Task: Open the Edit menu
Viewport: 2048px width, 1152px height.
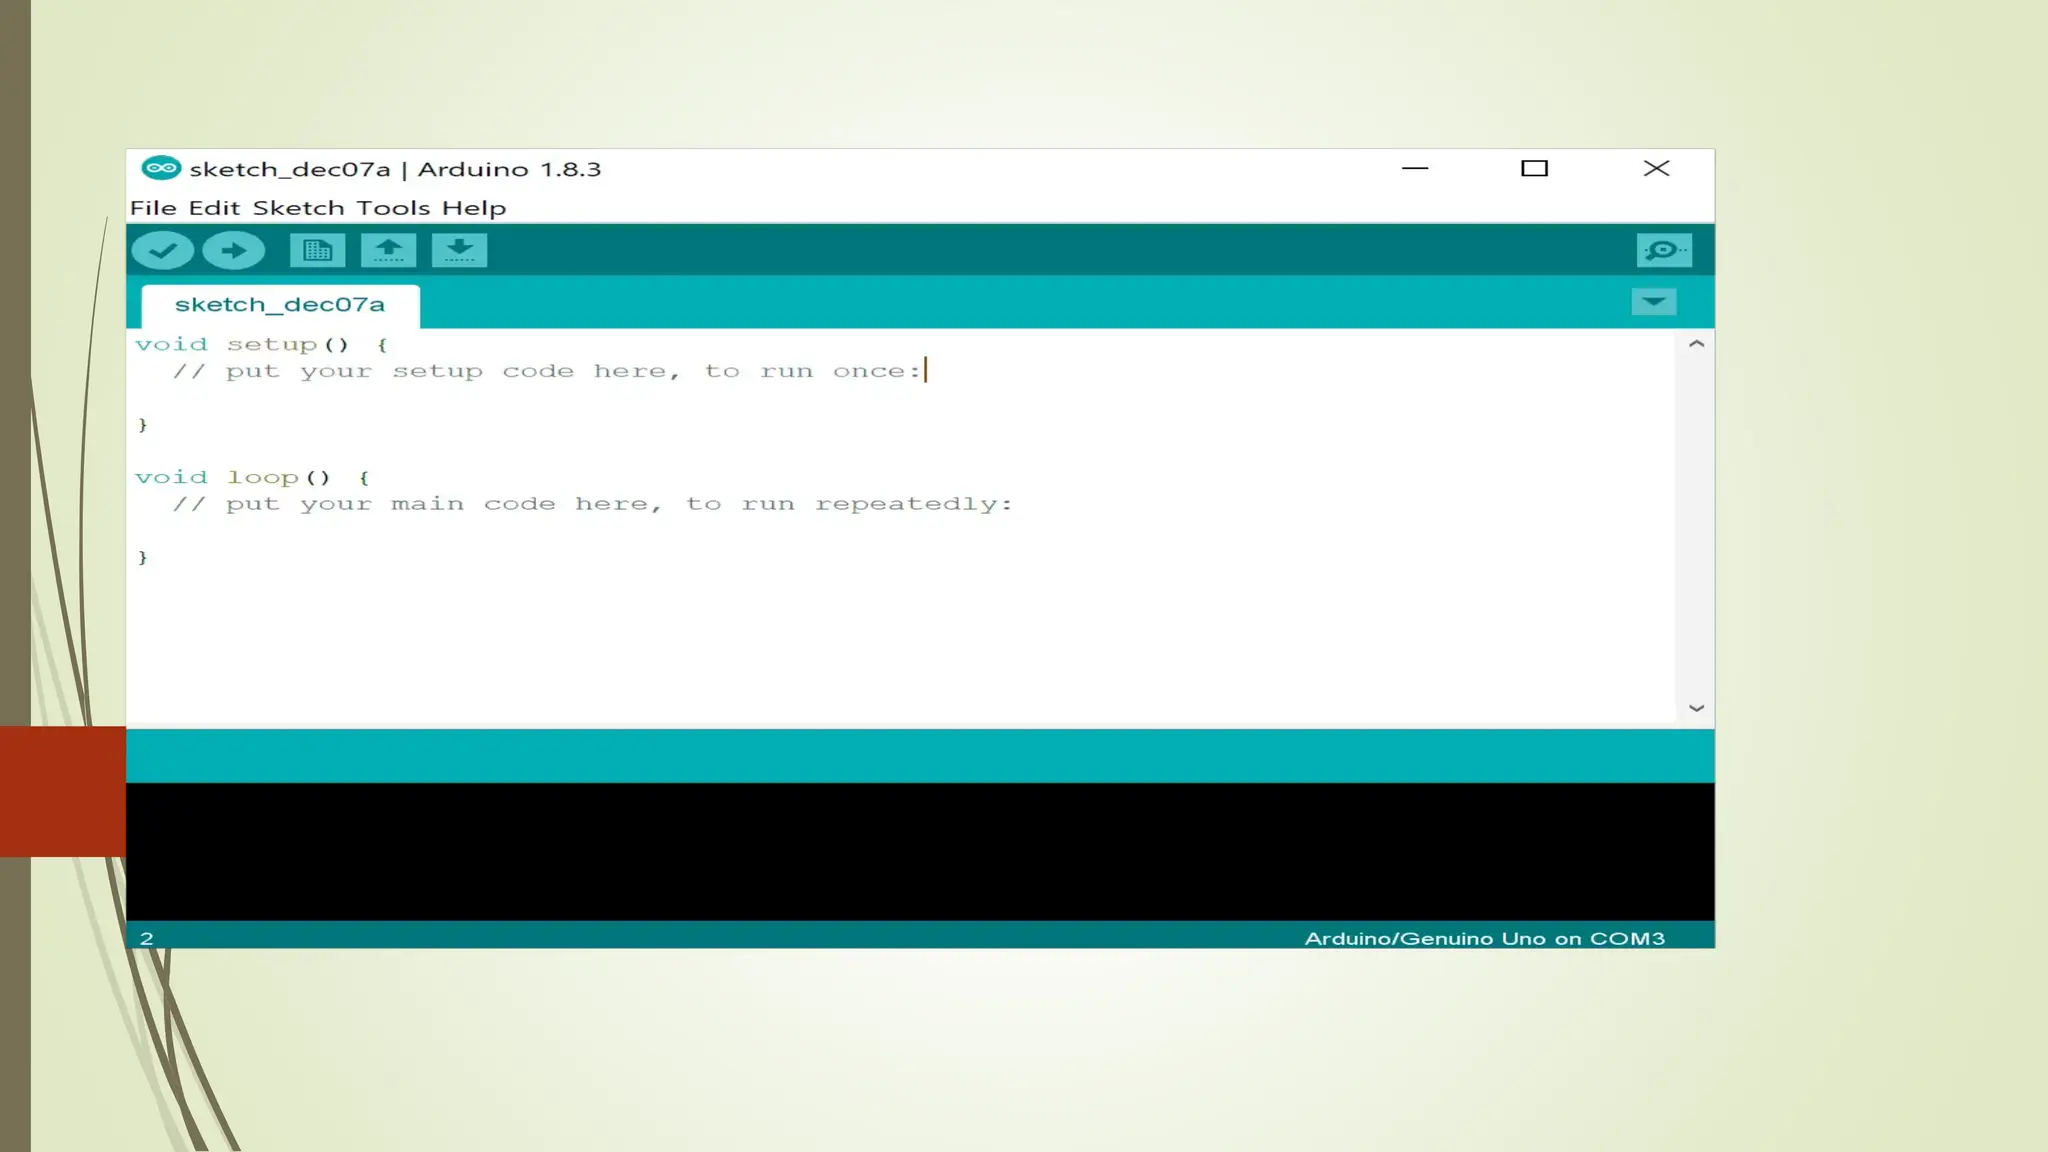Action: [214, 208]
